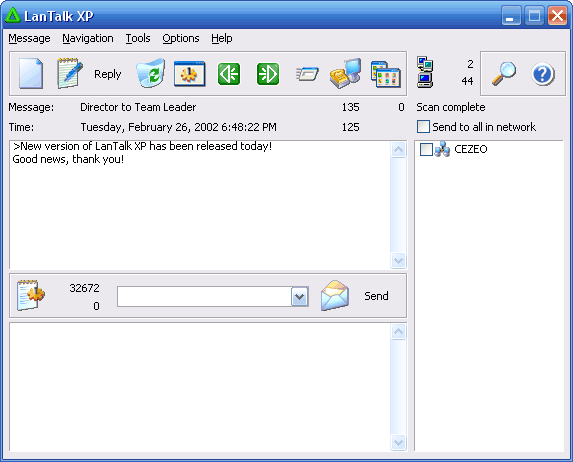Open the Options menu
The height and width of the screenshot is (462, 573).
[181, 38]
